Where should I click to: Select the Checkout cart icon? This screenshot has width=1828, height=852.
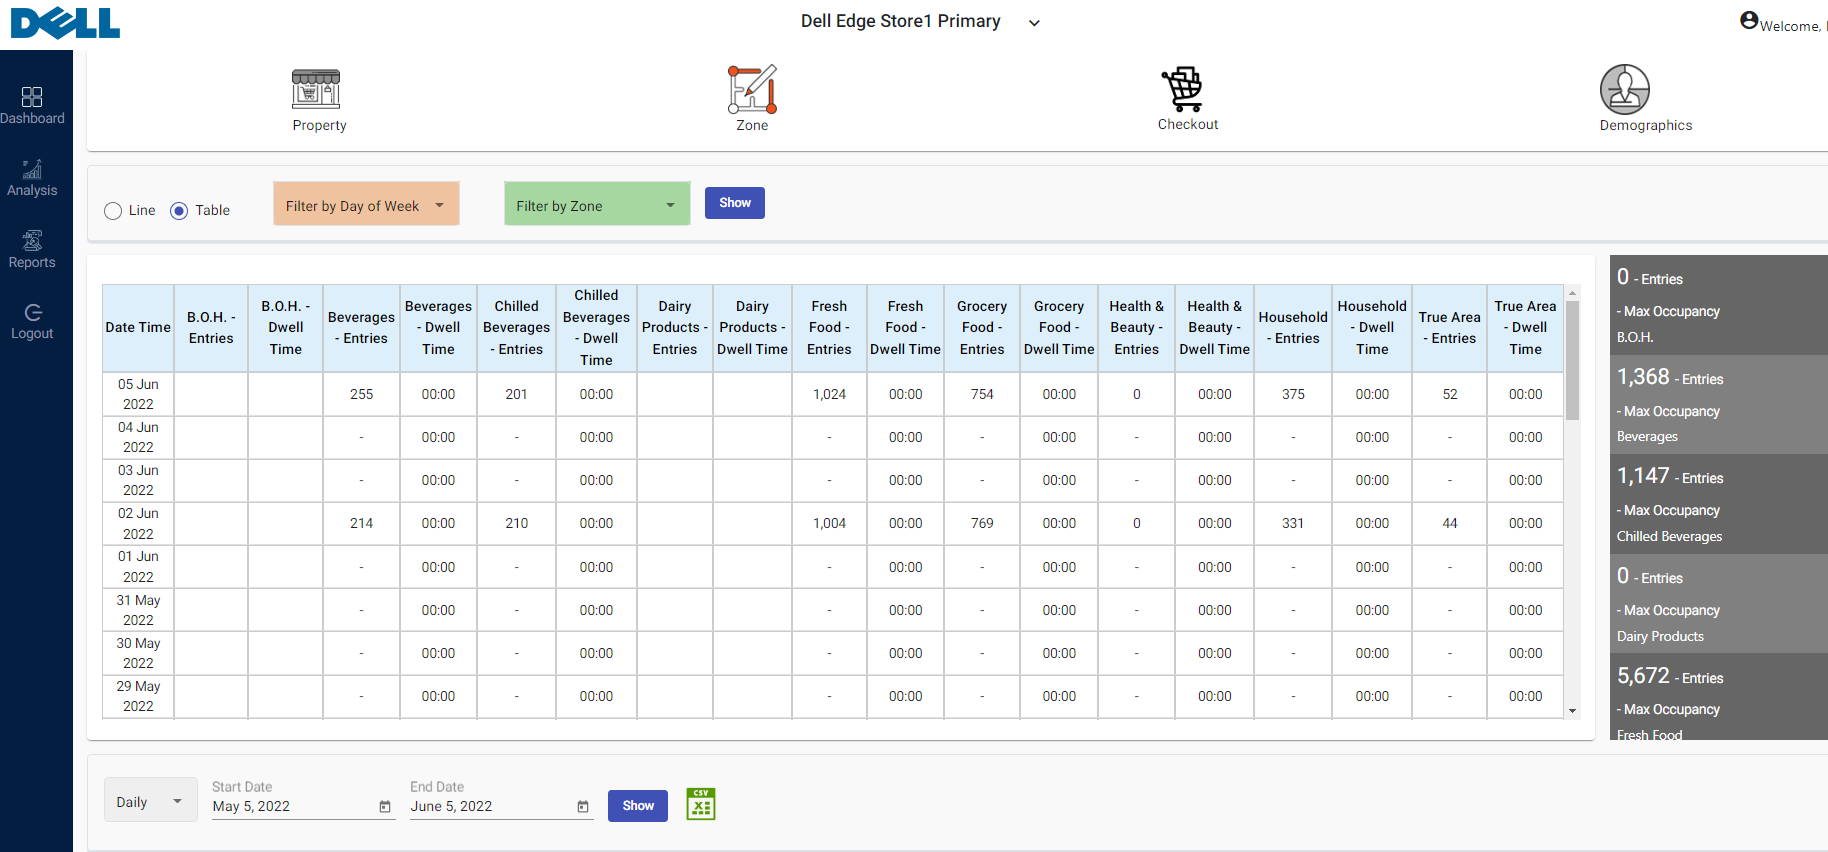click(x=1184, y=89)
